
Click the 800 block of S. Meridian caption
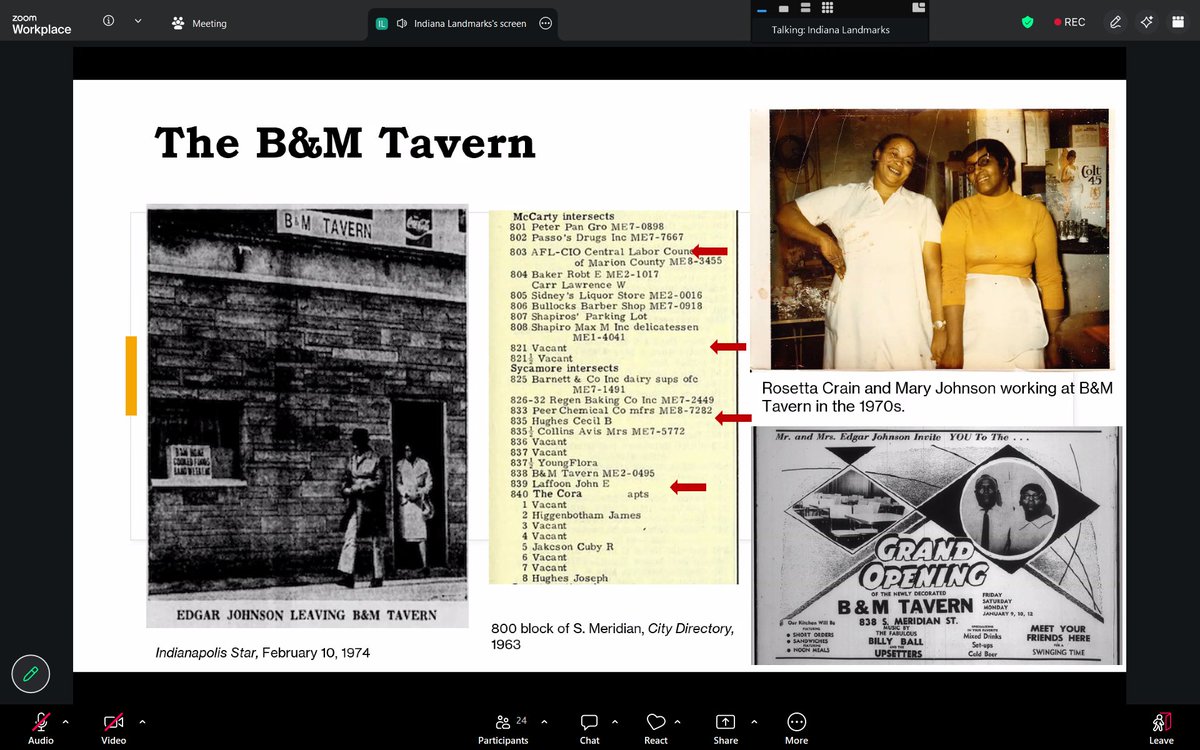pyautogui.click(x=612, y=636)
